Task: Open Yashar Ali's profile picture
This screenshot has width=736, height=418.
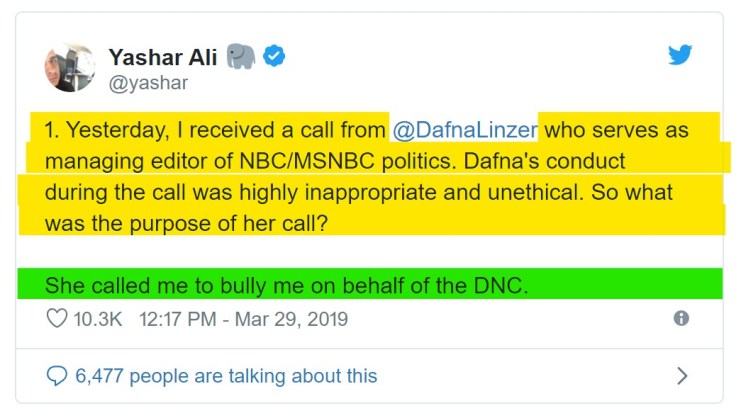Action: (69, 68)
